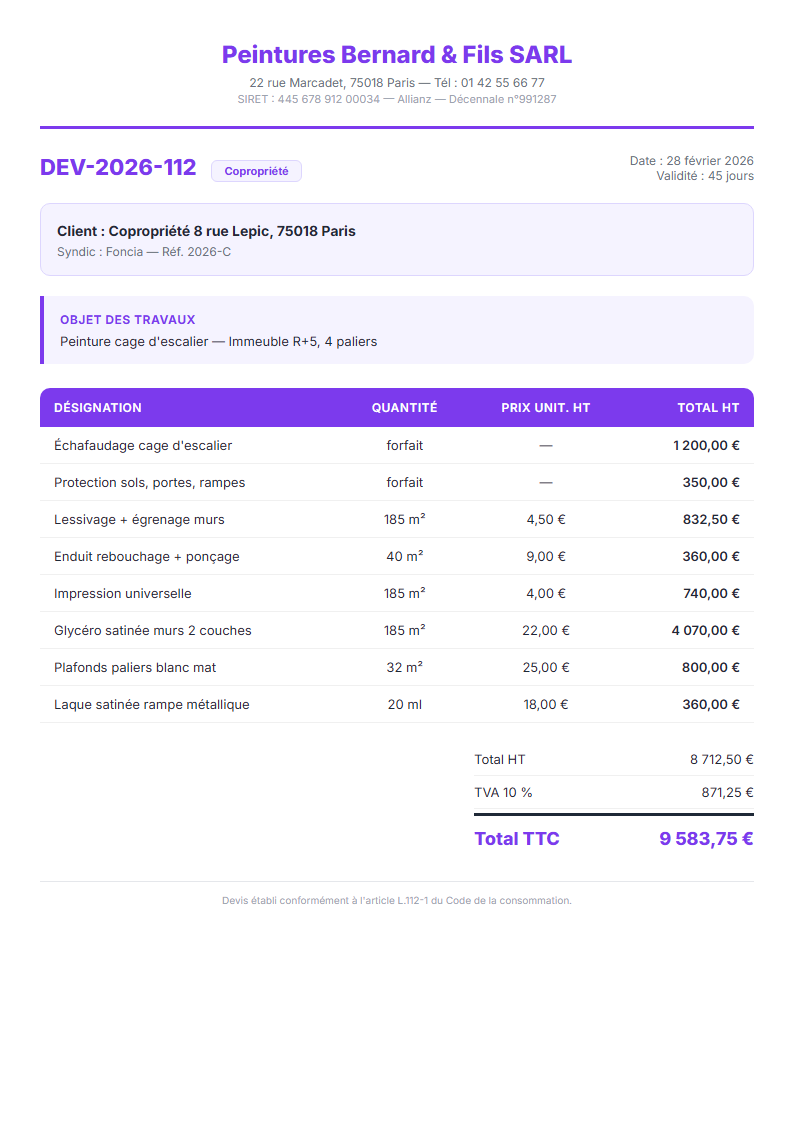Screen dimensions: 794x1123
Task: Select the quote number DEV-2026-112
Action: click(x=118, y=168)
